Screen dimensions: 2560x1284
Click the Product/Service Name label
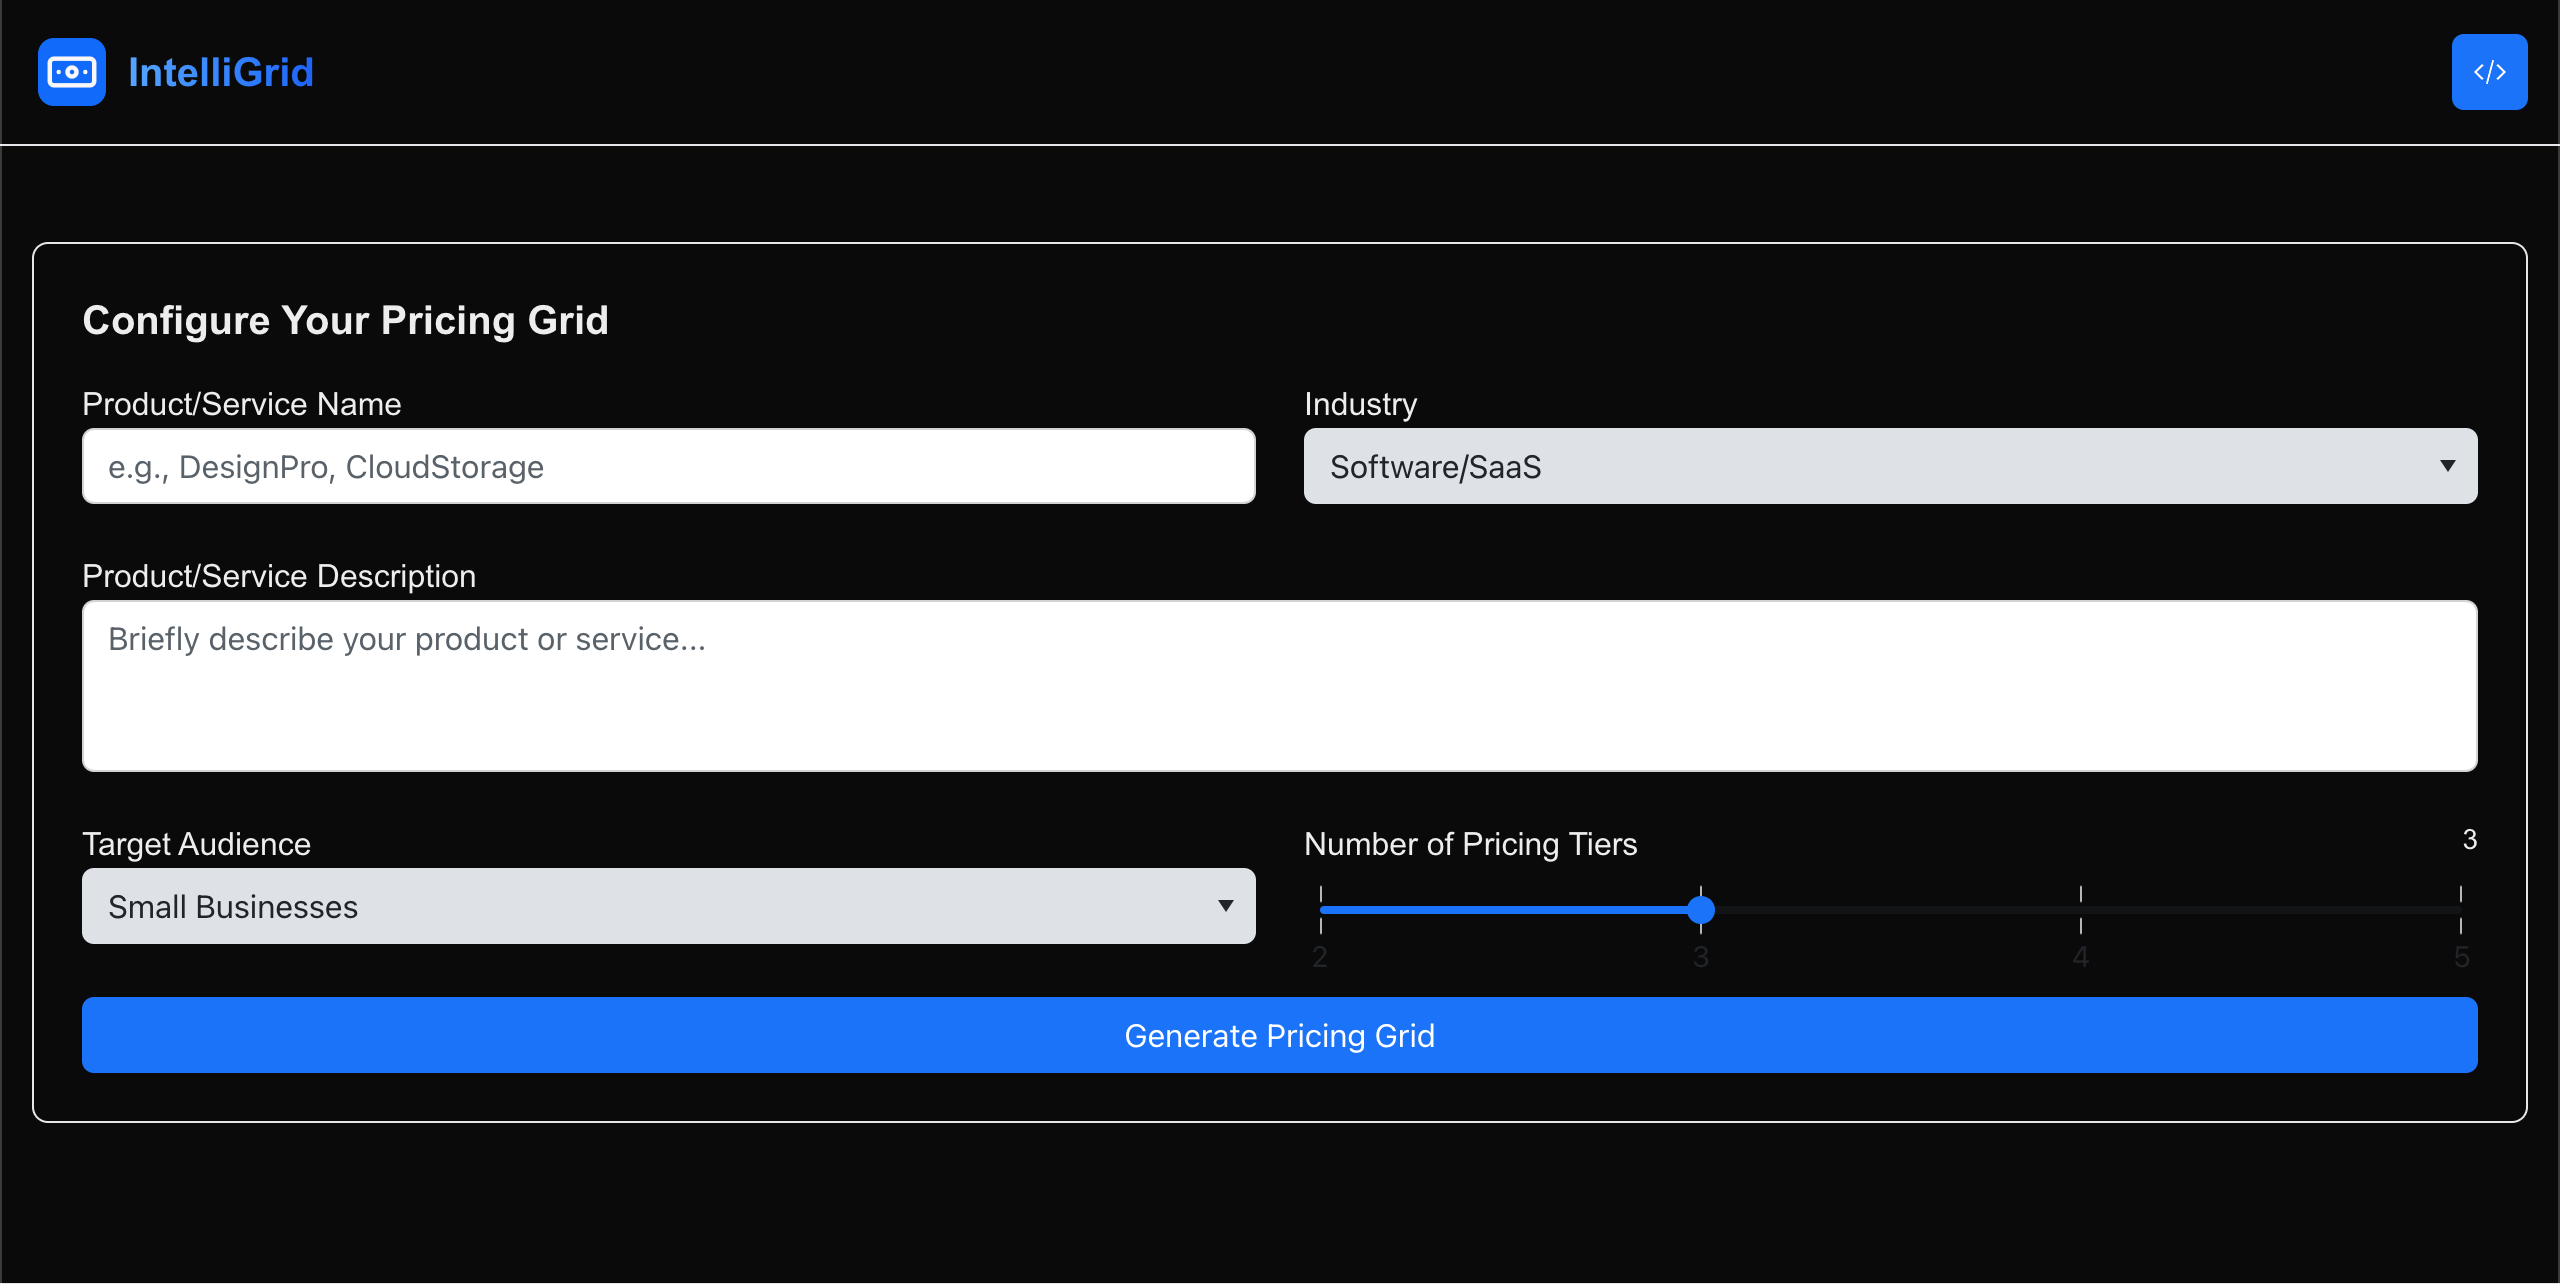pyautogui.click(x=241, y=404)
